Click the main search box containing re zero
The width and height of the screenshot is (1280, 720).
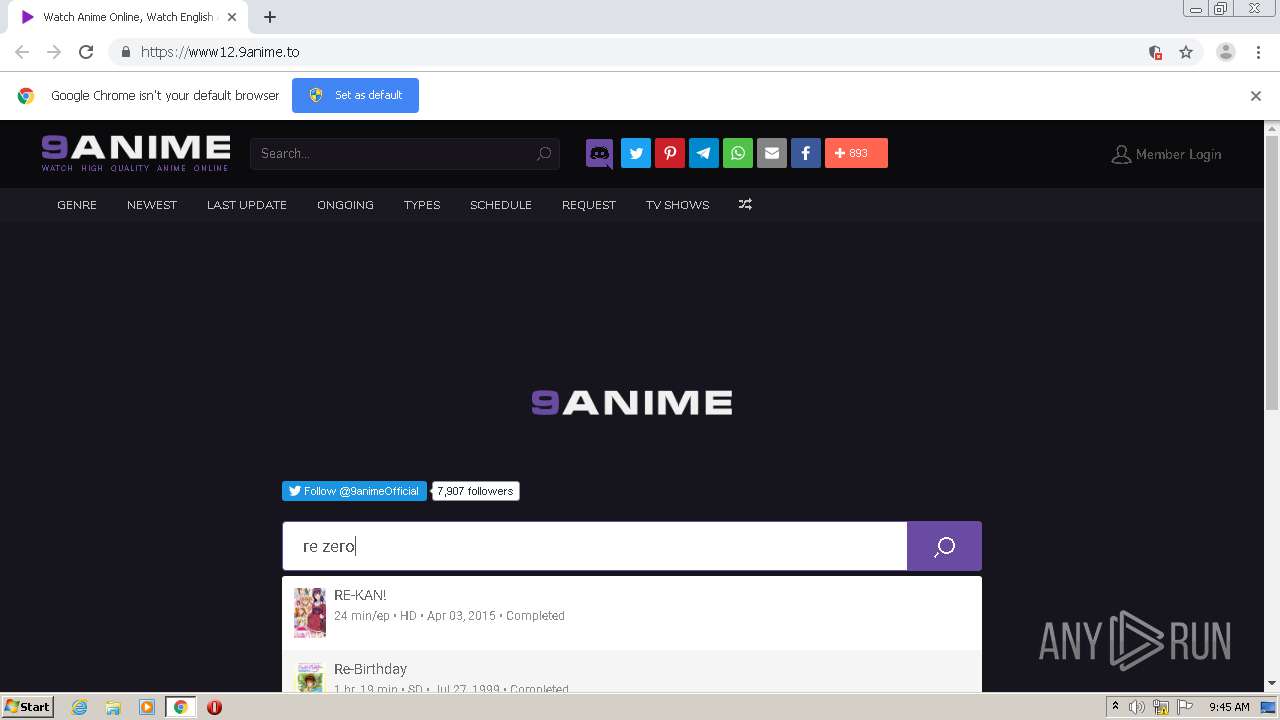(x=594, y=546)
